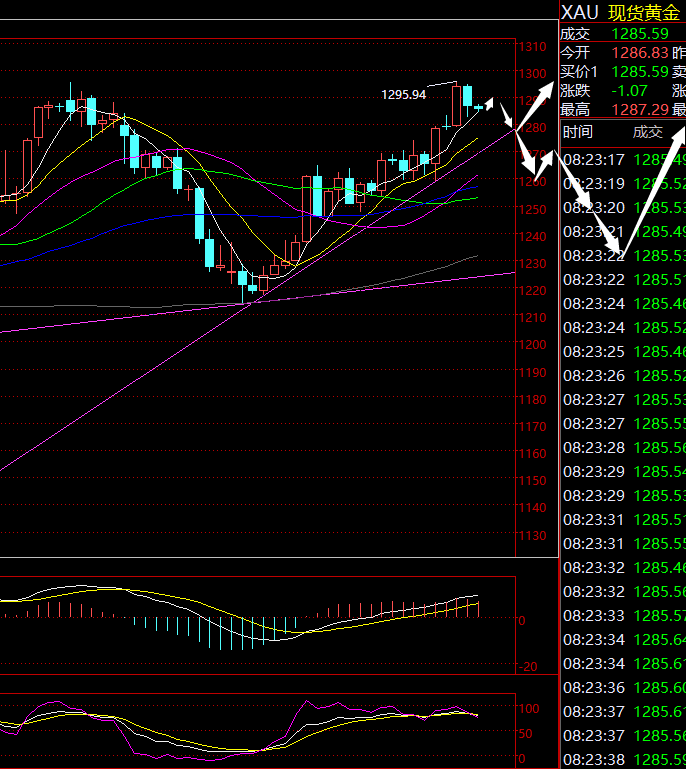Select the tick row at 08:23:17
The image size is (686, 769).
(622, 160)
